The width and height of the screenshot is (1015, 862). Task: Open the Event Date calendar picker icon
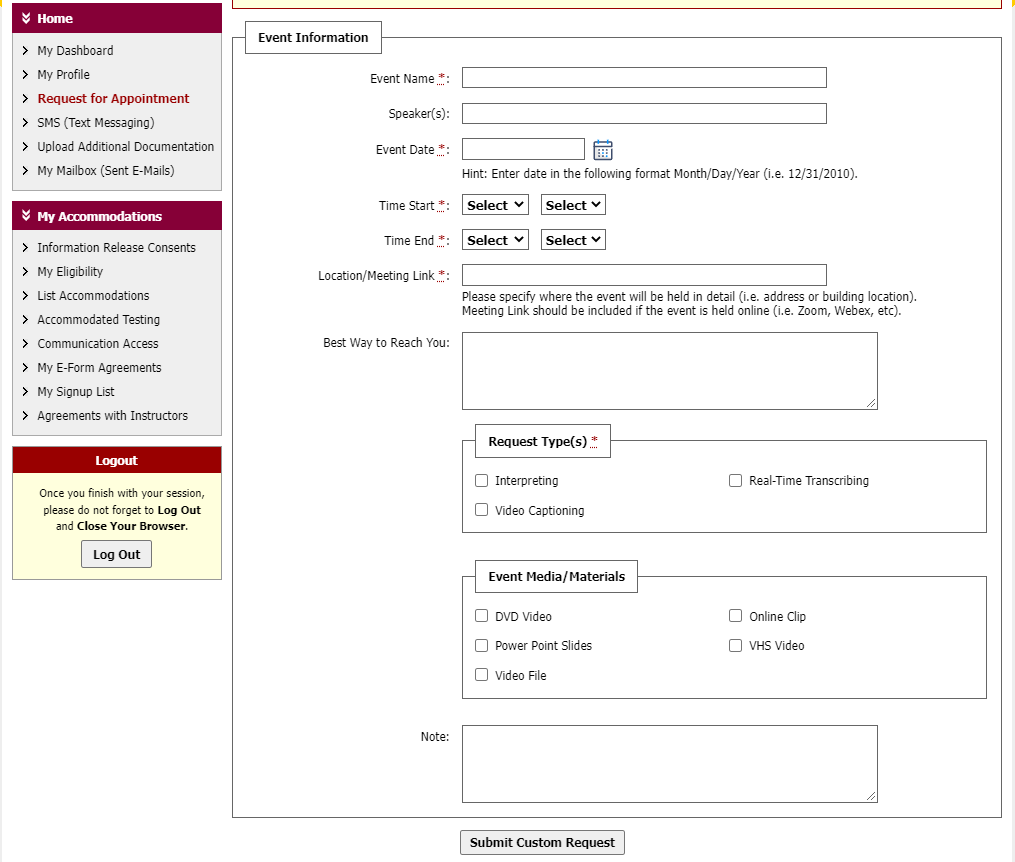coord(602,150)
